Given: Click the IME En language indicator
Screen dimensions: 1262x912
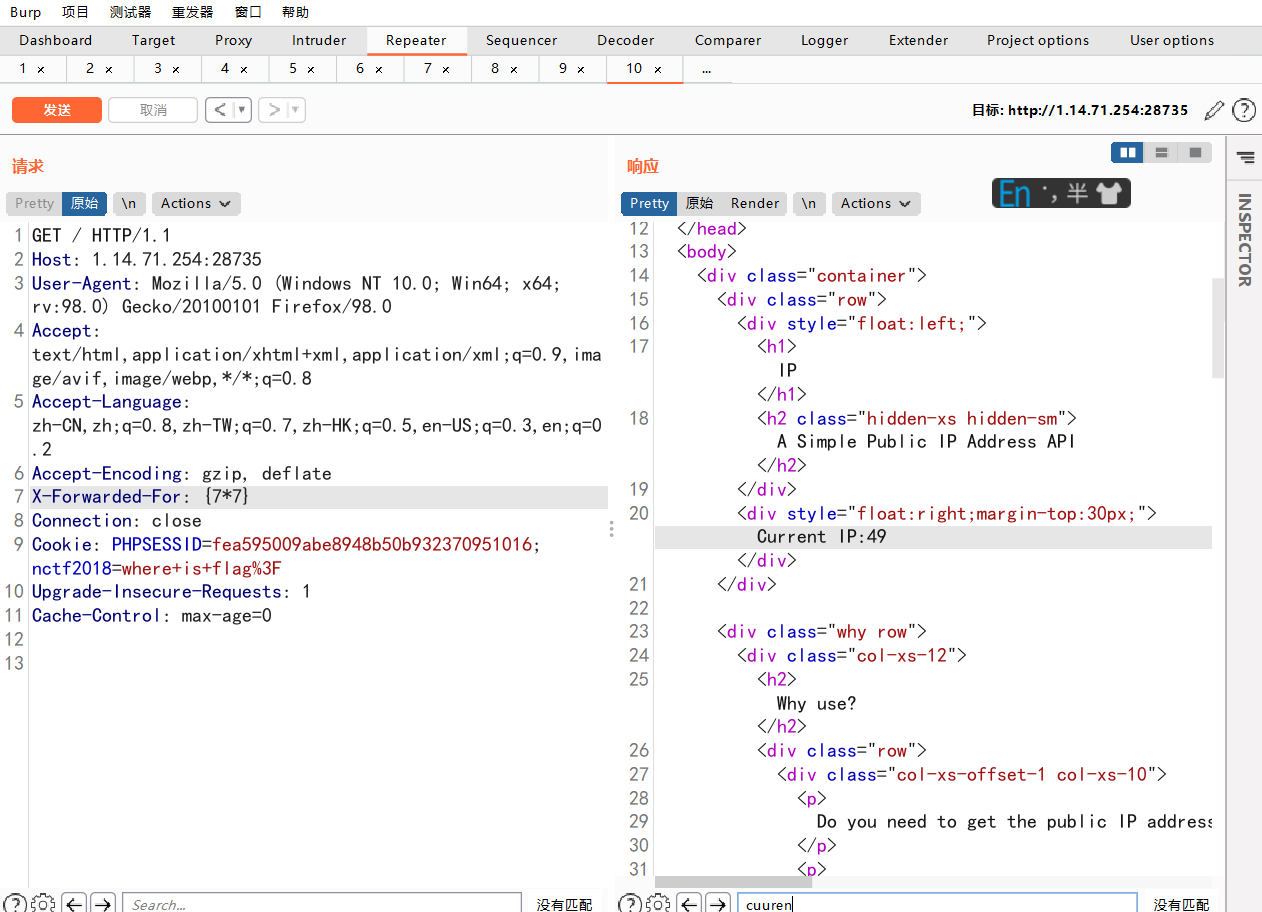Looking at the screenshot, I should coord(1015,193).
